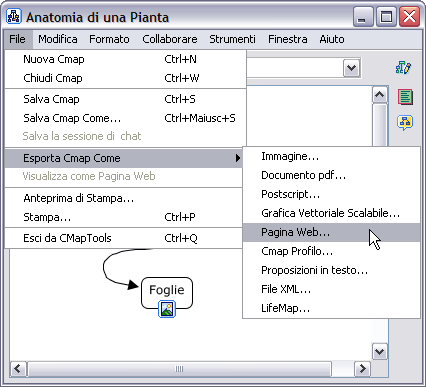Export as Immagine…
The image size is (426, 387).
pyautogui.click(x=331, y=156)
